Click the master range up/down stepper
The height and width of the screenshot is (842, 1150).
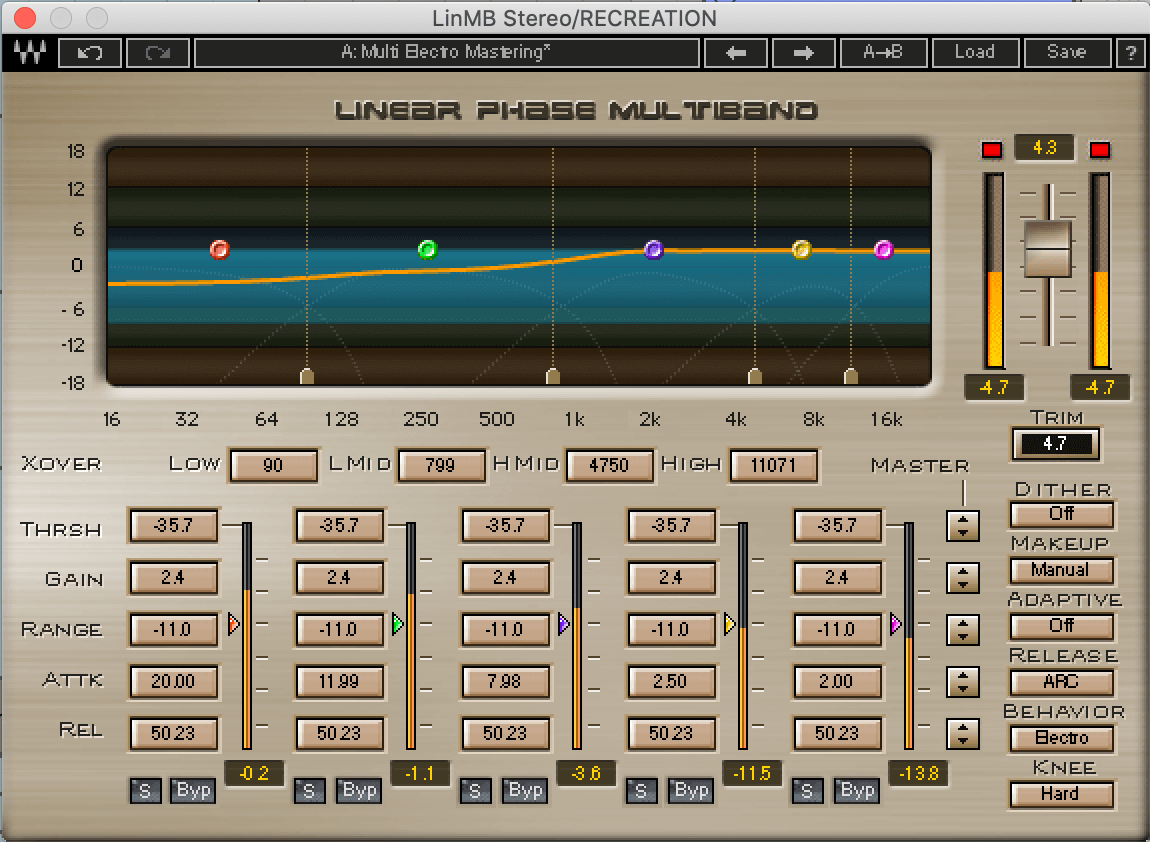(x=963, y=630)
